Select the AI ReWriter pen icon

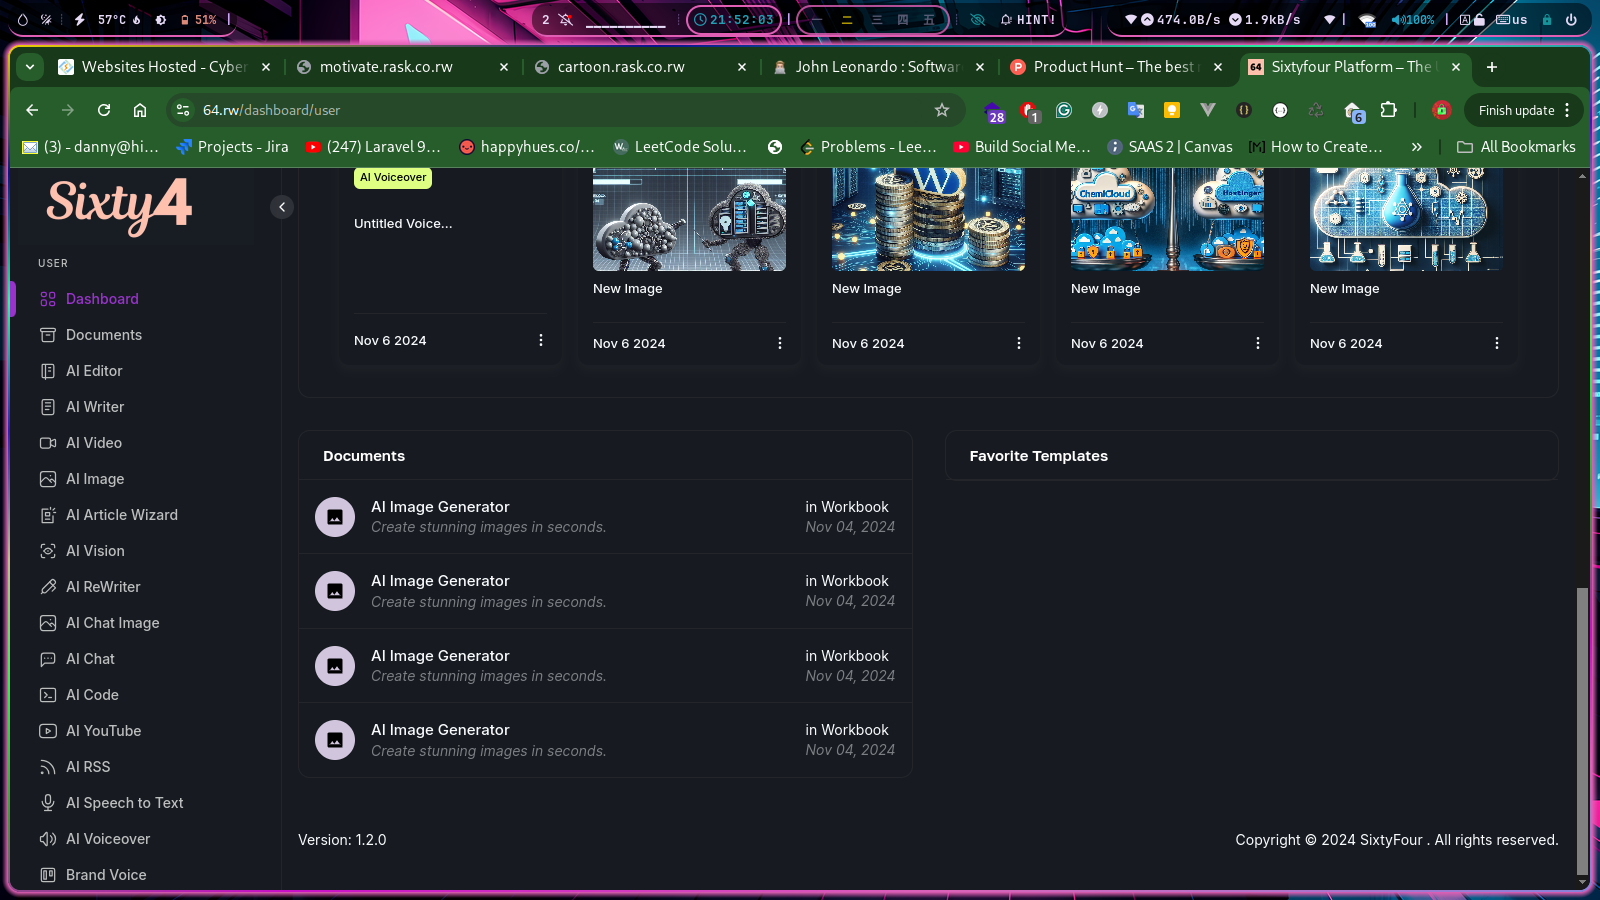[x=48, y=587]
